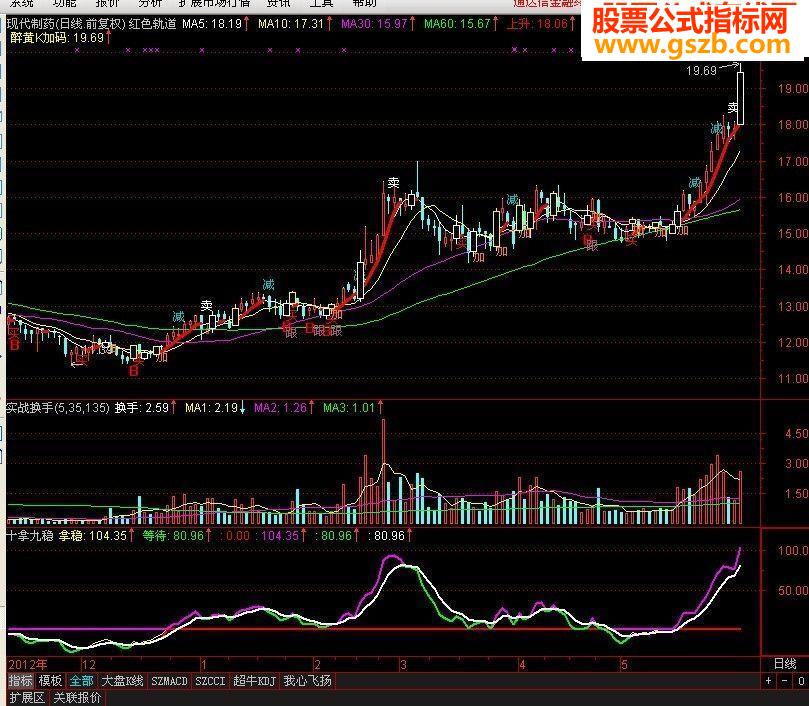Select the 我心飞扬 indicator tab

click(x=308, y=681)
